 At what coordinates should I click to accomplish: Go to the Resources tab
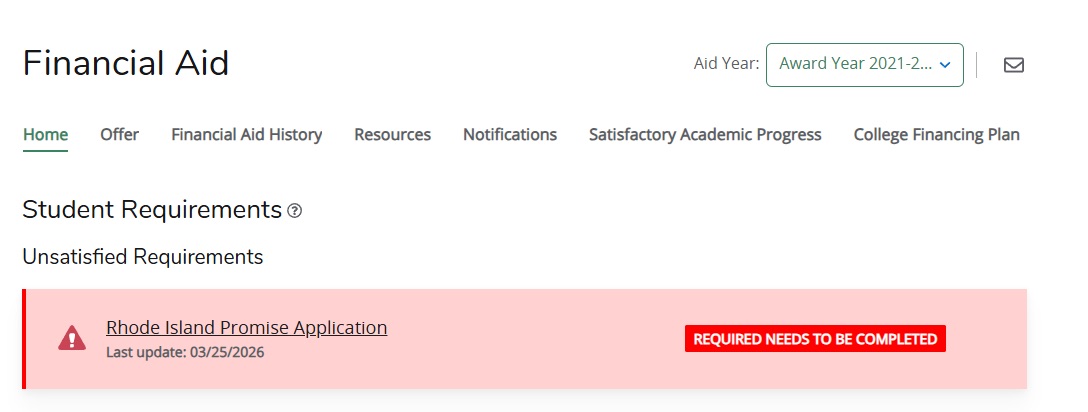[x=392, y=134]
